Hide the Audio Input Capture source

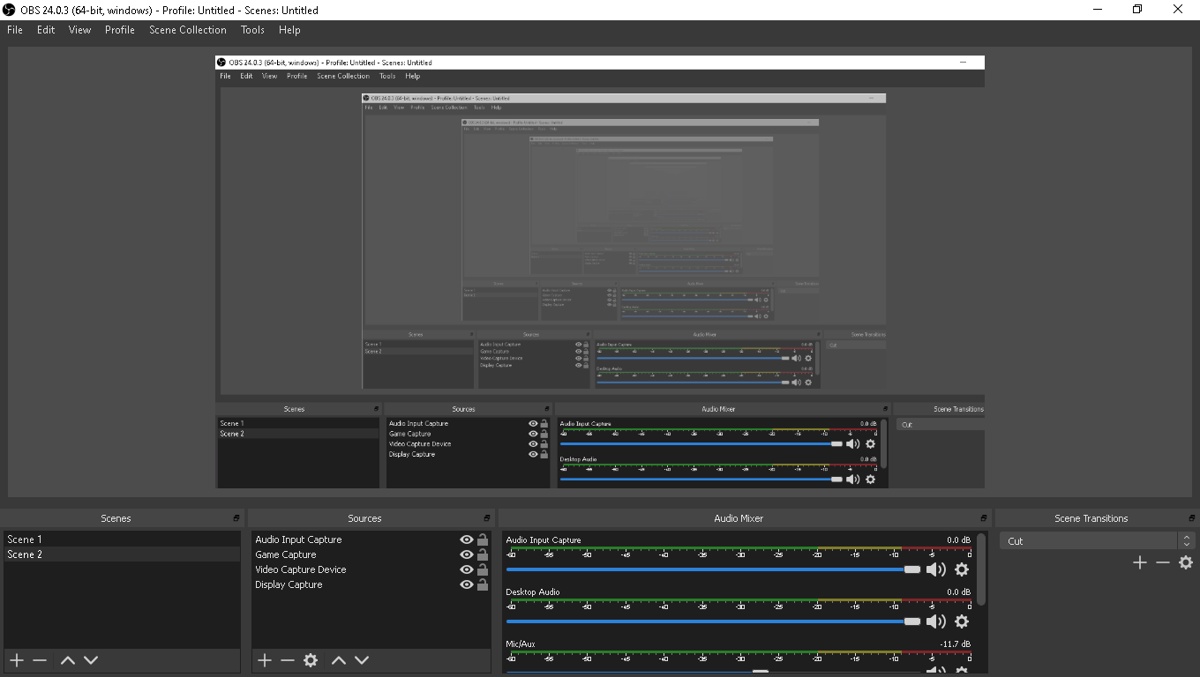[x=466, y=540]
